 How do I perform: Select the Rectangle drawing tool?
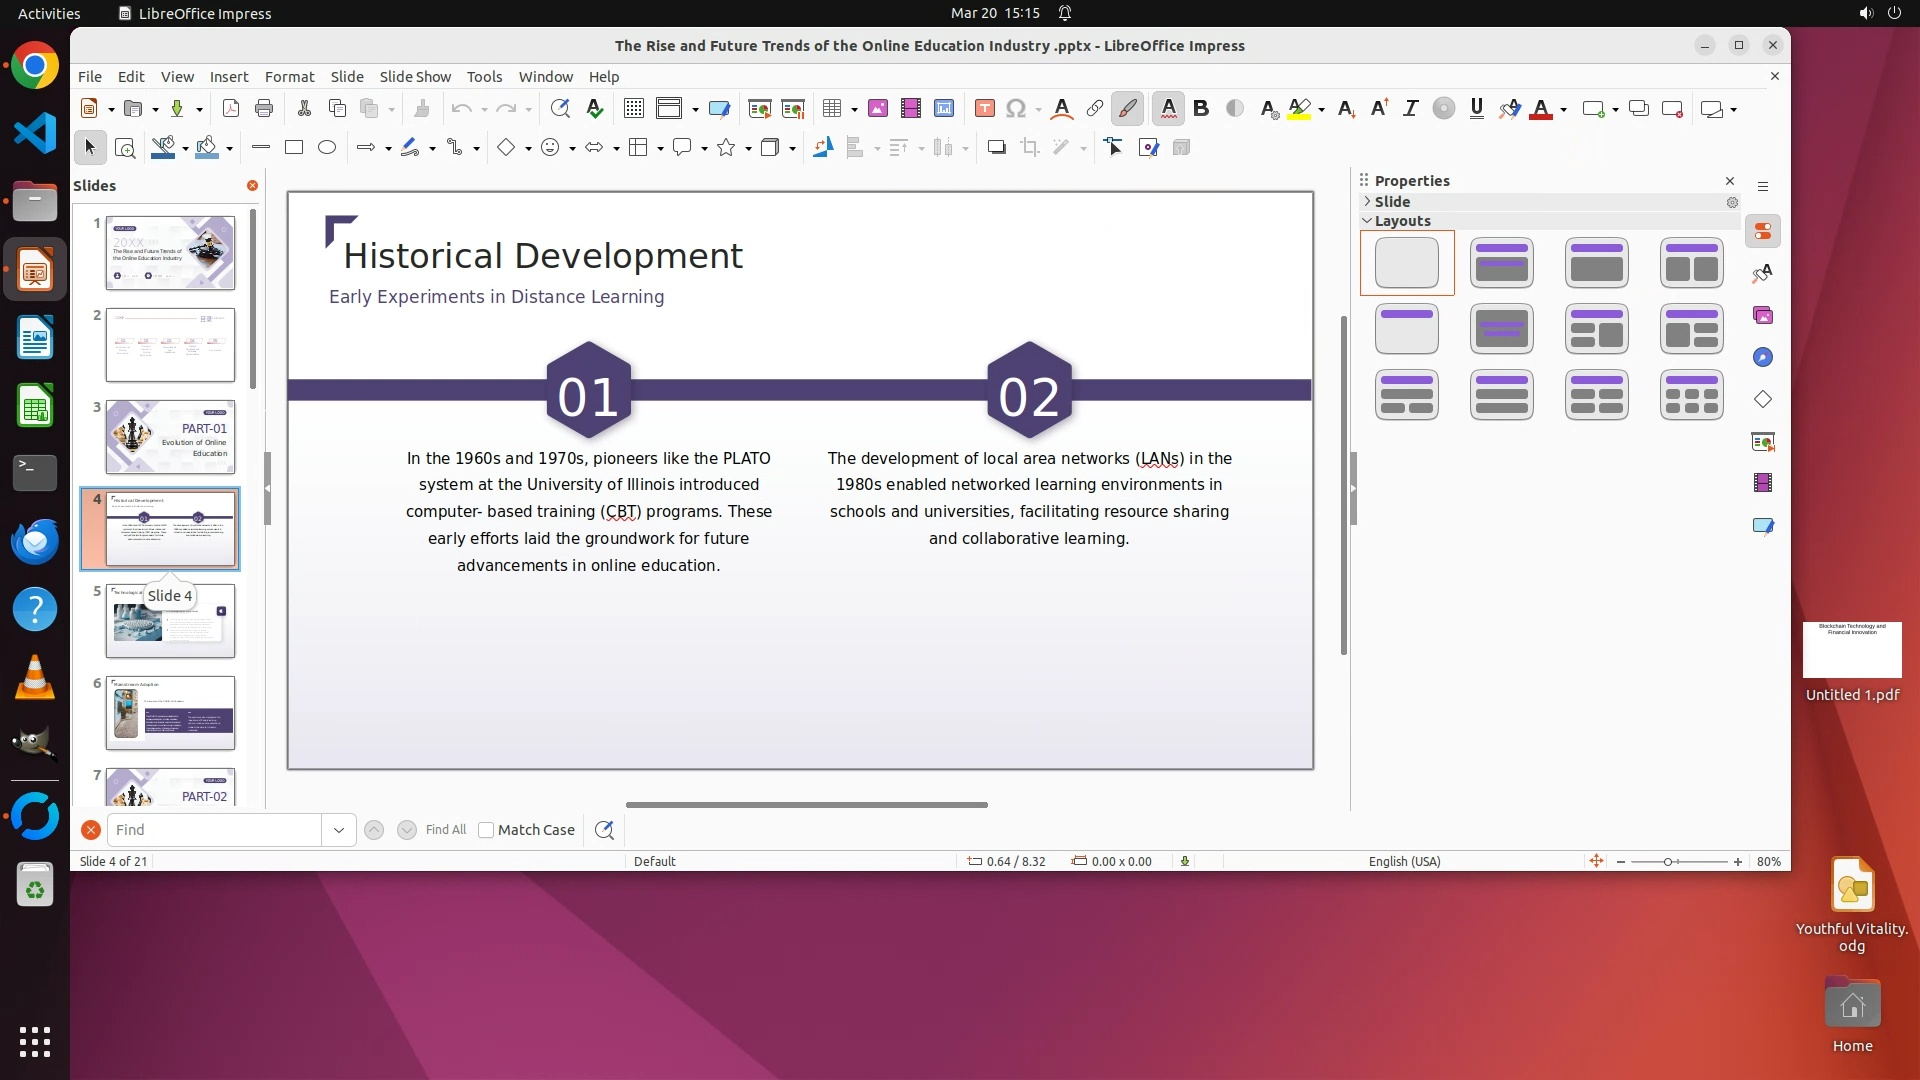(293, 148)
